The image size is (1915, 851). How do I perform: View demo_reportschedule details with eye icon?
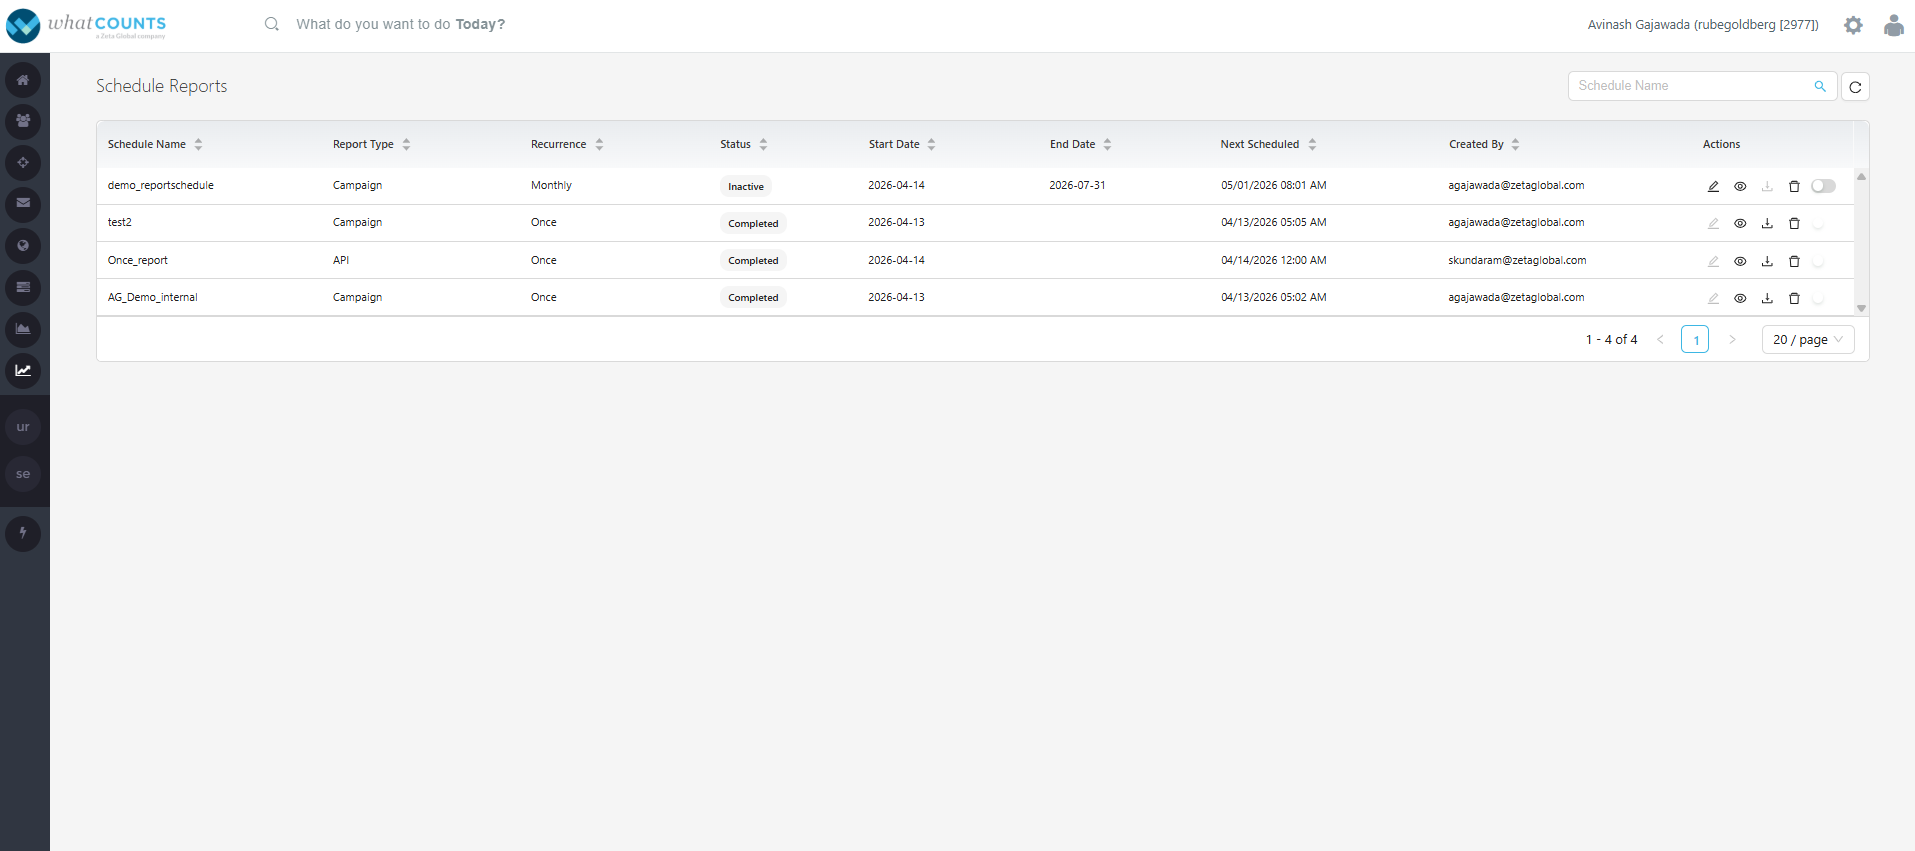(x=1740, y=186)
